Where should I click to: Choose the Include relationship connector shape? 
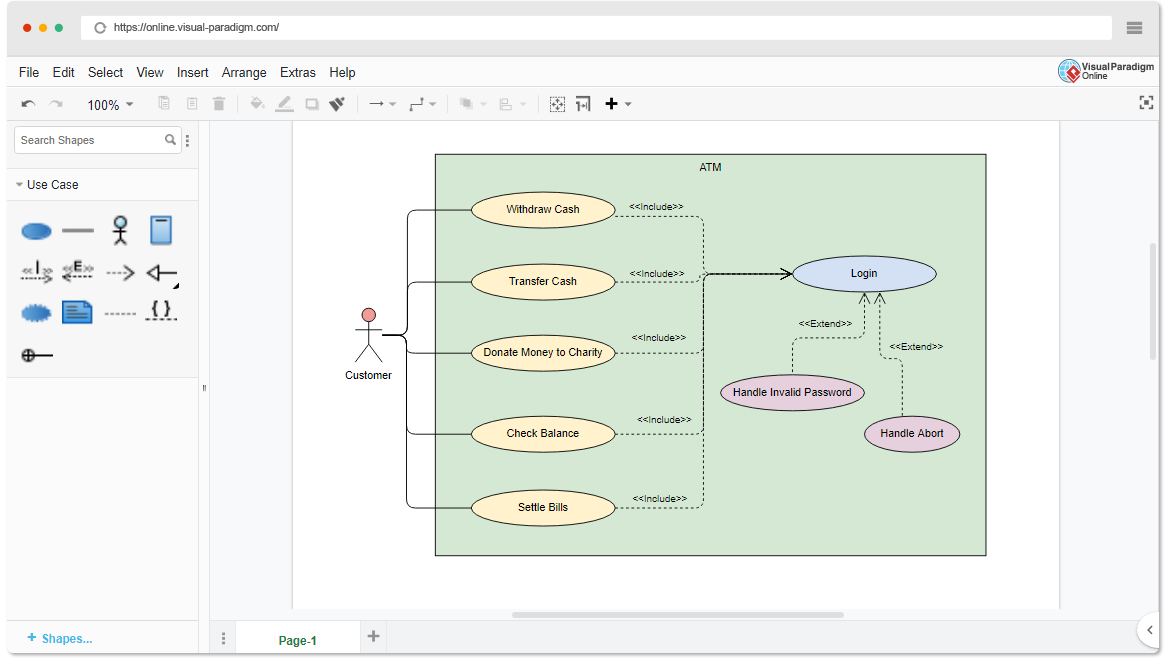click(x=37, y=272)
